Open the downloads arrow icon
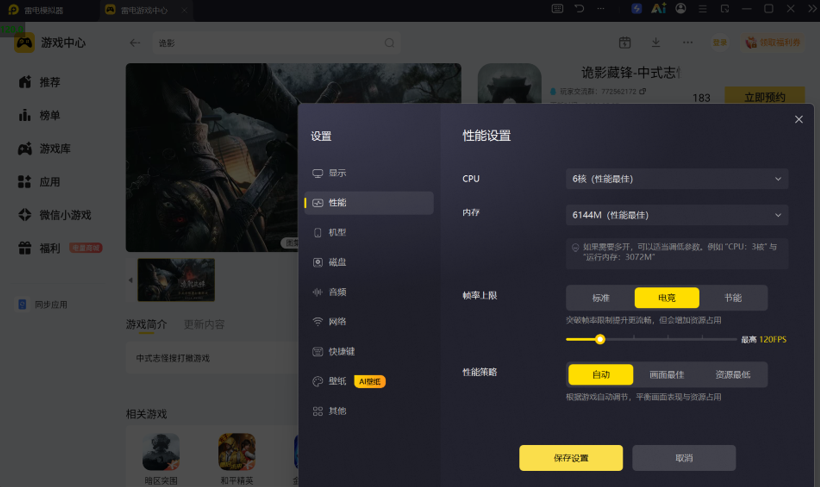The width and height of the screenshot is (820, 487). click(656, 42)
